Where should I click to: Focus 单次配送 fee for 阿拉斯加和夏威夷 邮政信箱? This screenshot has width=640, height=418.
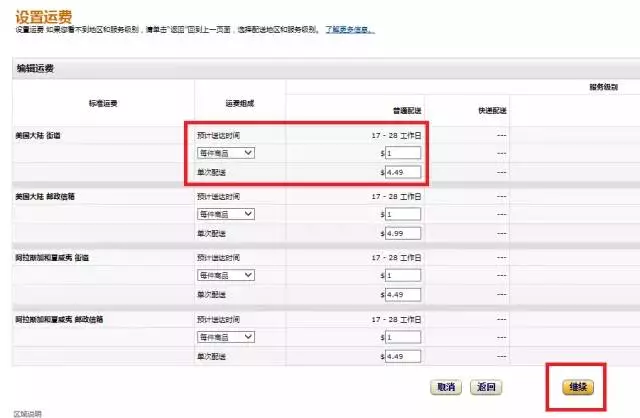point(403,356)
